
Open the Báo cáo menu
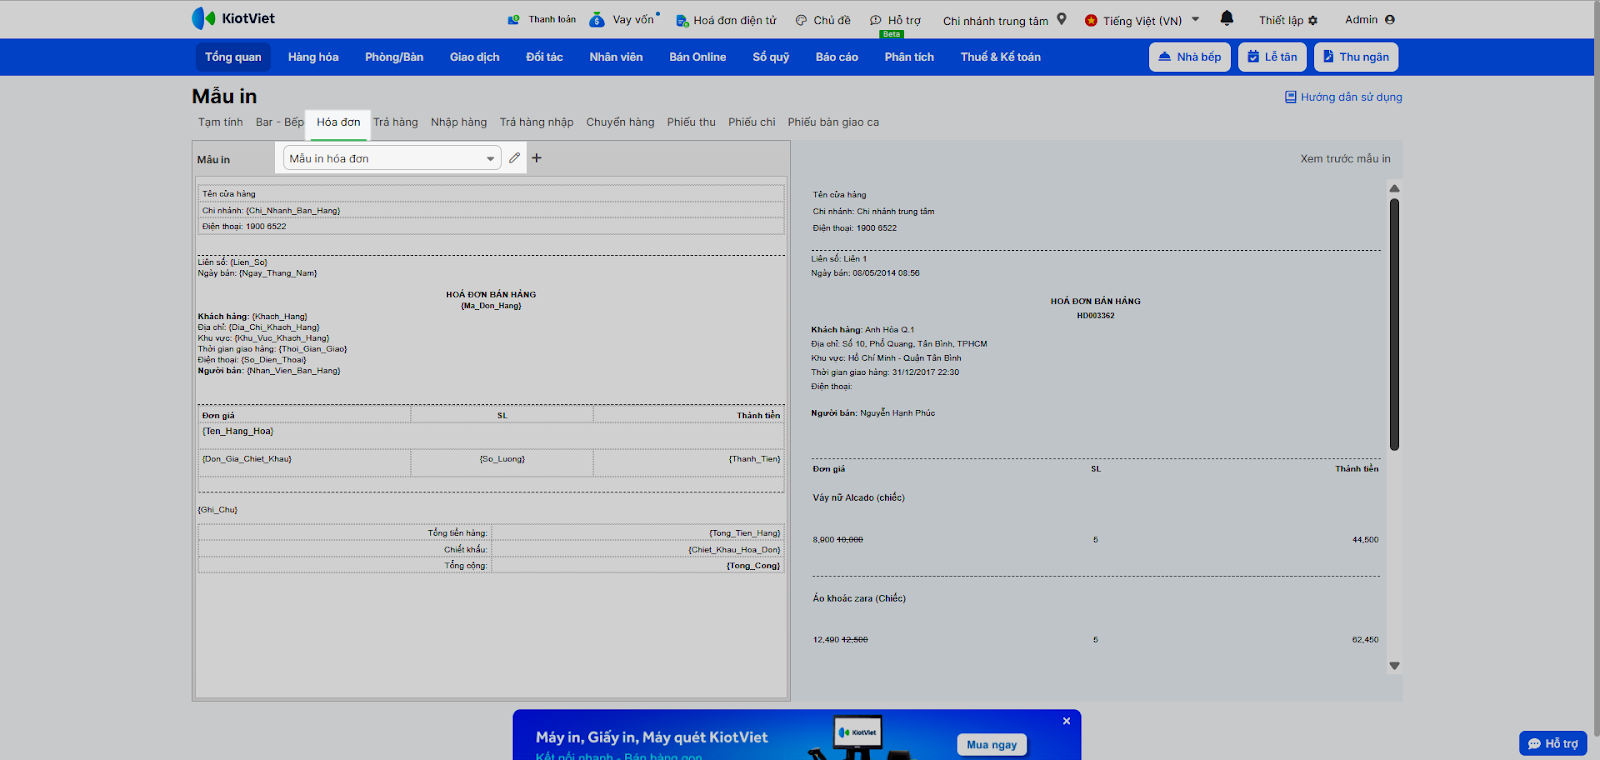pos(836,57)
